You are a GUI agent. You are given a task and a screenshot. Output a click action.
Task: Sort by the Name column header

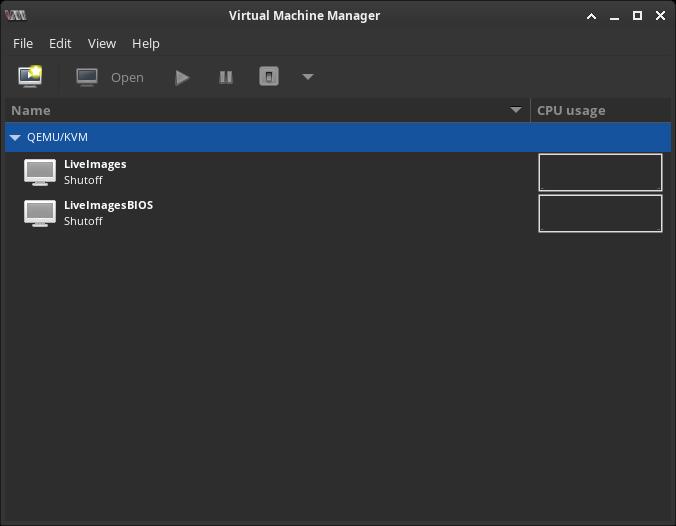(x=267, y=110)
